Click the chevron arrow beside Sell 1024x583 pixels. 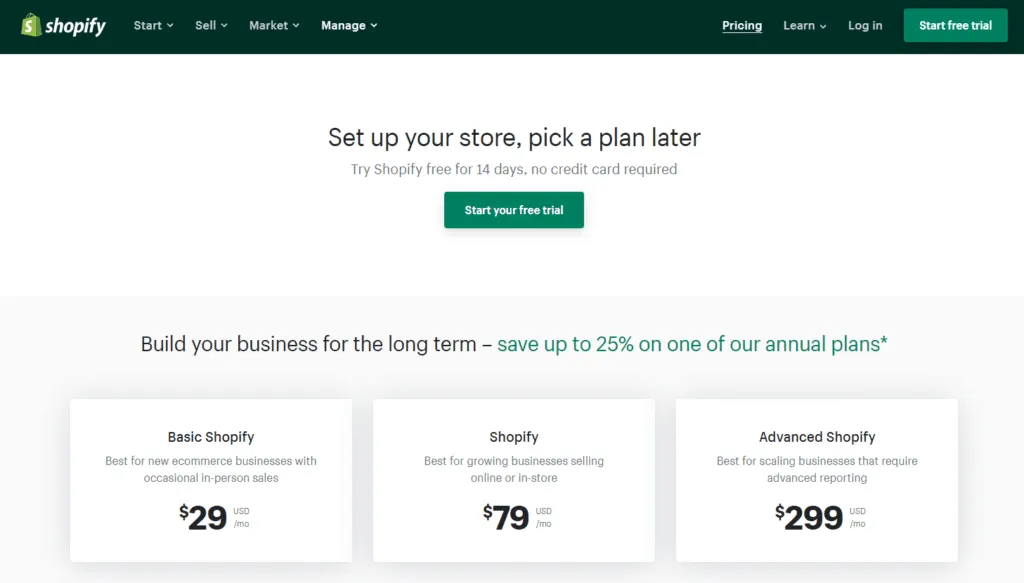pos(224,26)
